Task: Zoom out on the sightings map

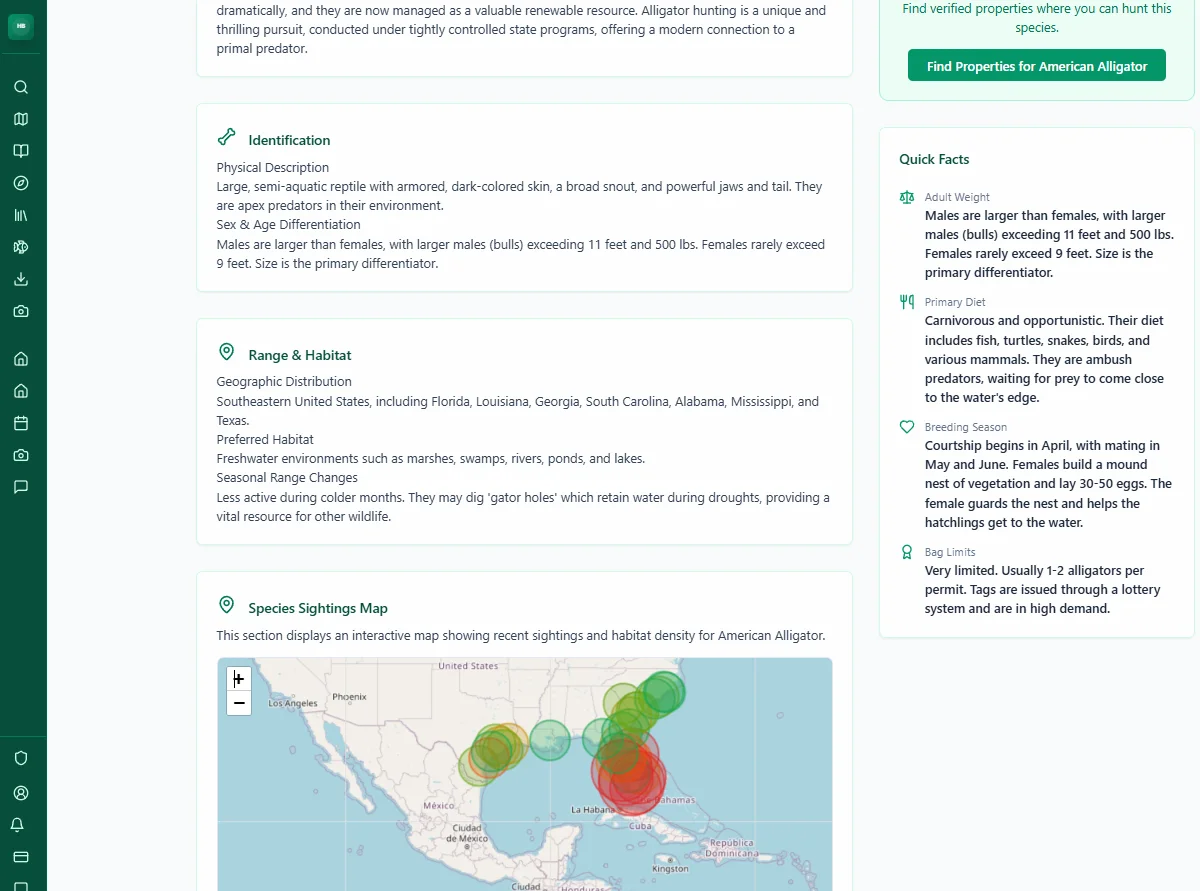Action: [239, 703]
